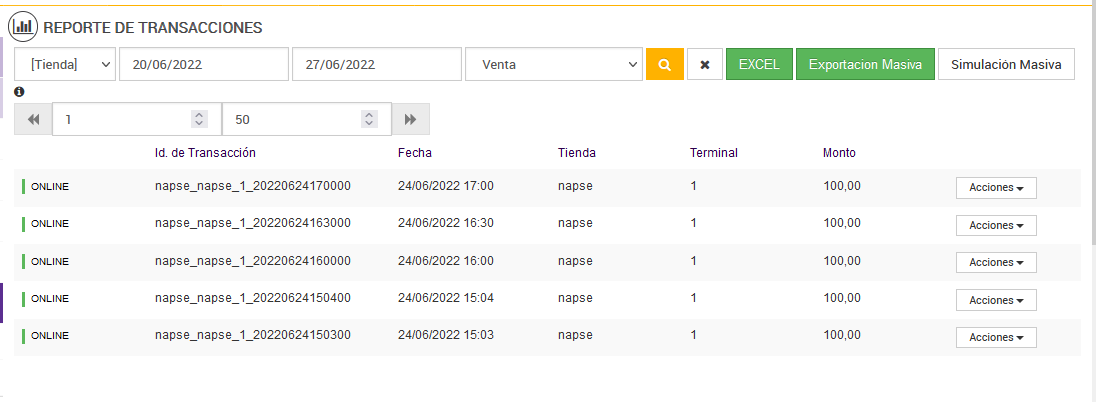Export the report with EXCEL button
The width and height of the screenshot is (1096, 402).
click(759, 64)
